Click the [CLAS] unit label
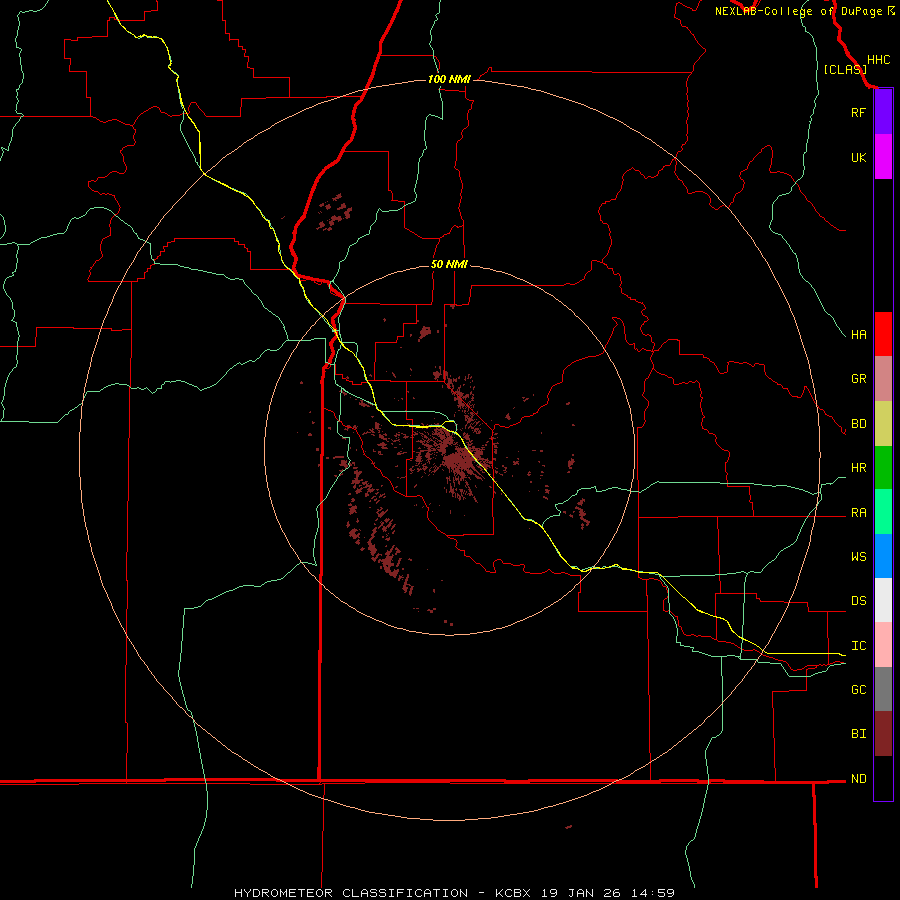The height and width of the screenshot is (900, 900). coord(845,69)
